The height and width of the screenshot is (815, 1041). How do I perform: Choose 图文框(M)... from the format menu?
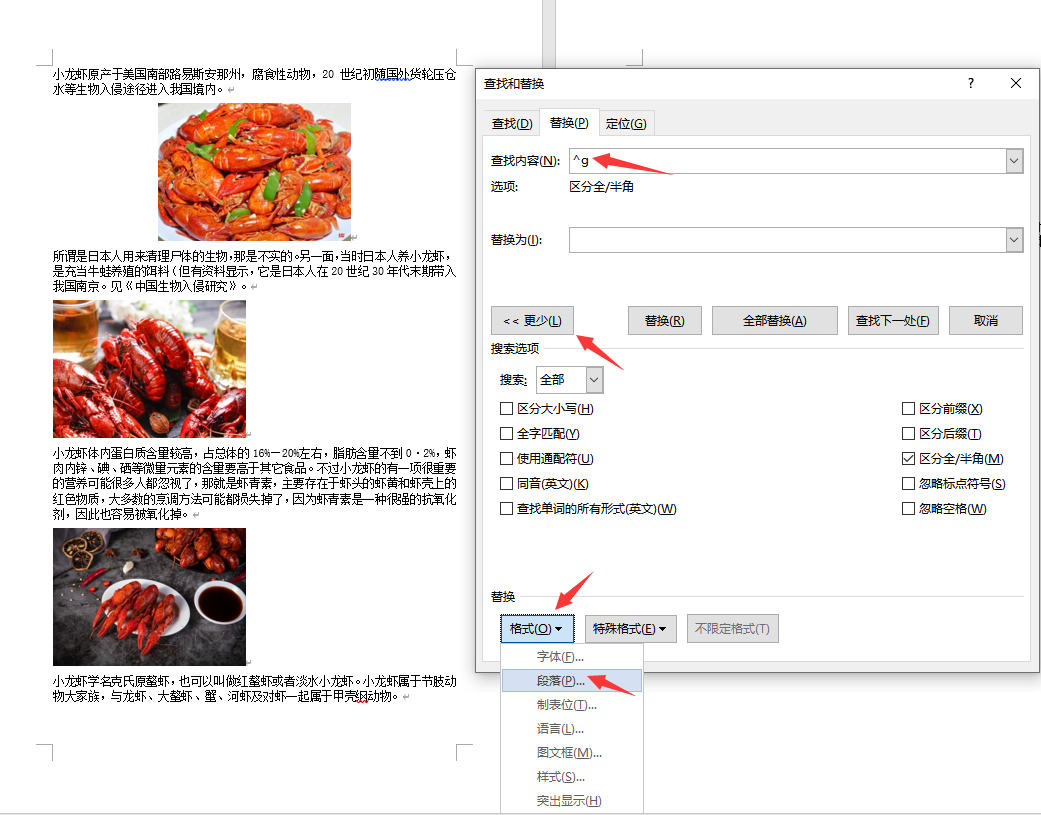point(572,753)
